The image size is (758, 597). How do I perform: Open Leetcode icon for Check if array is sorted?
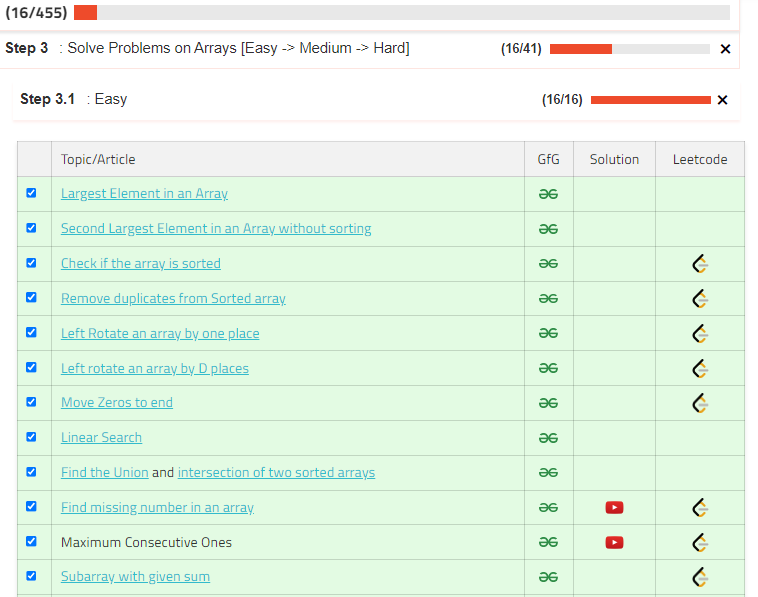point(700,263)
